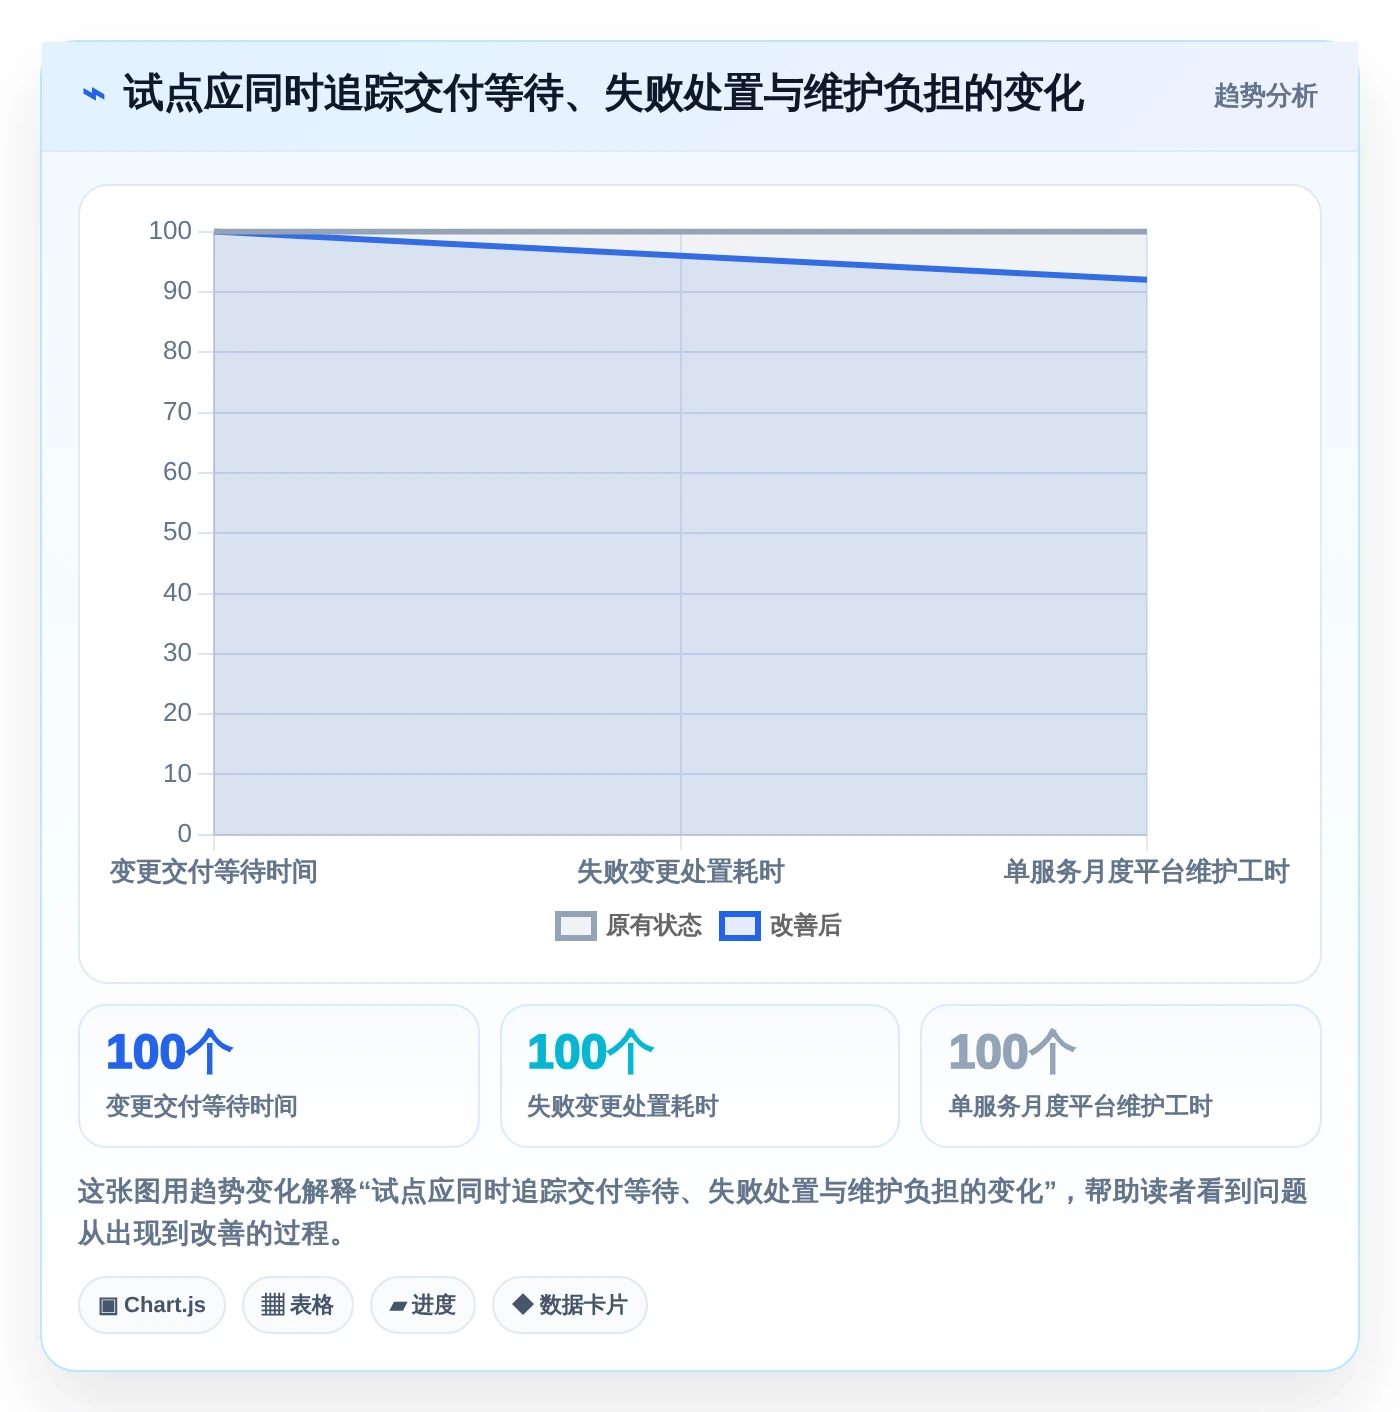The height and width of the screenshot is (1412, 1400).
Task: Click the gray 100个 value
Action: [x=1012, y=1052]
